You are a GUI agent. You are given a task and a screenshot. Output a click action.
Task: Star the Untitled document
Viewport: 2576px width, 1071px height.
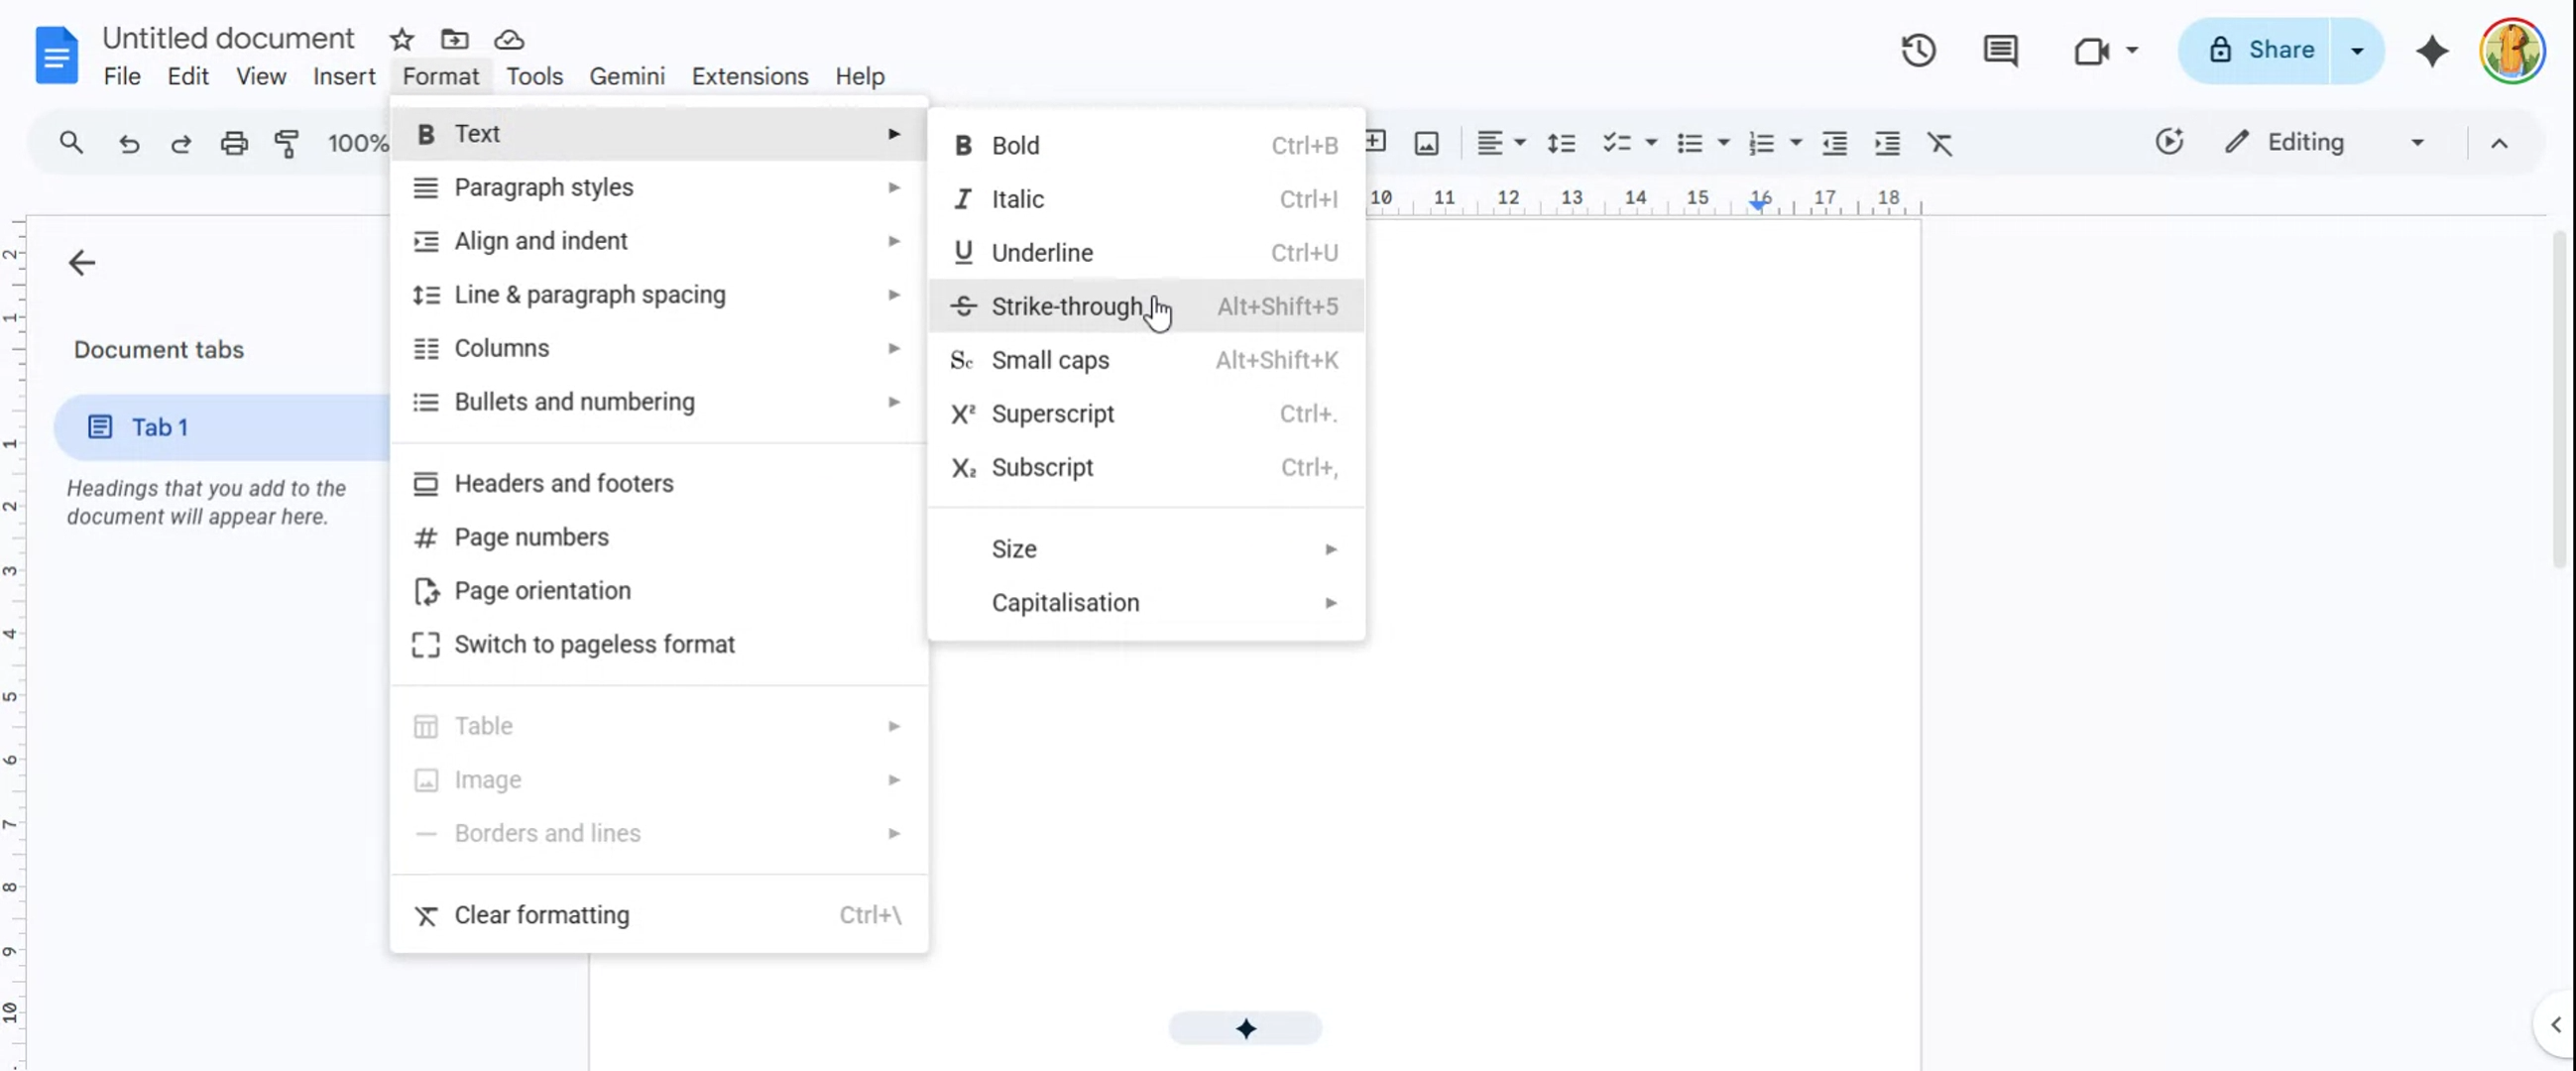[402, 39]
